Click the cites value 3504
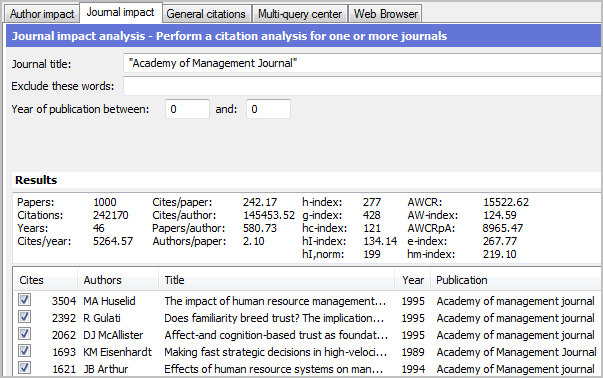 (x=64, y=301)
